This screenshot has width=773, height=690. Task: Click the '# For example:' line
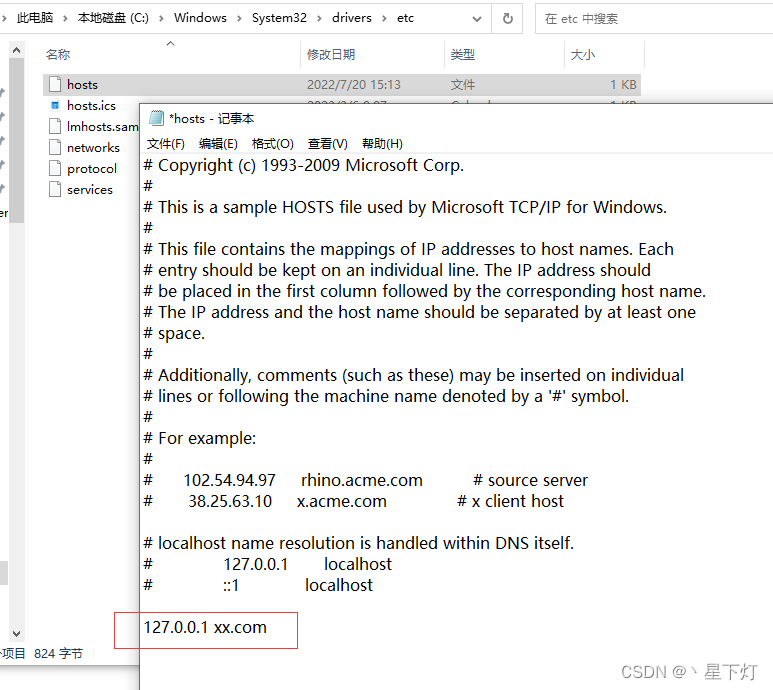200,439
